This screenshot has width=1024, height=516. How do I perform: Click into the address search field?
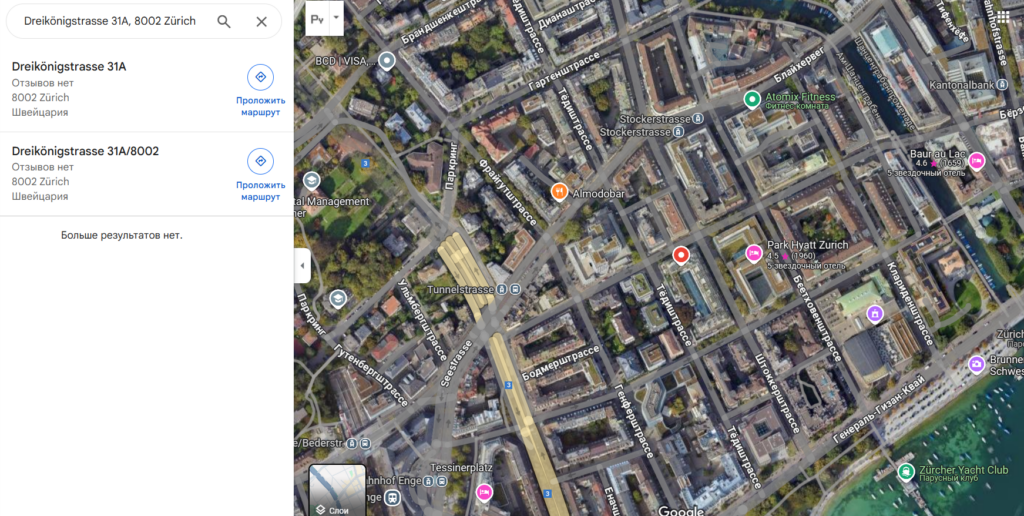(110, 21)
